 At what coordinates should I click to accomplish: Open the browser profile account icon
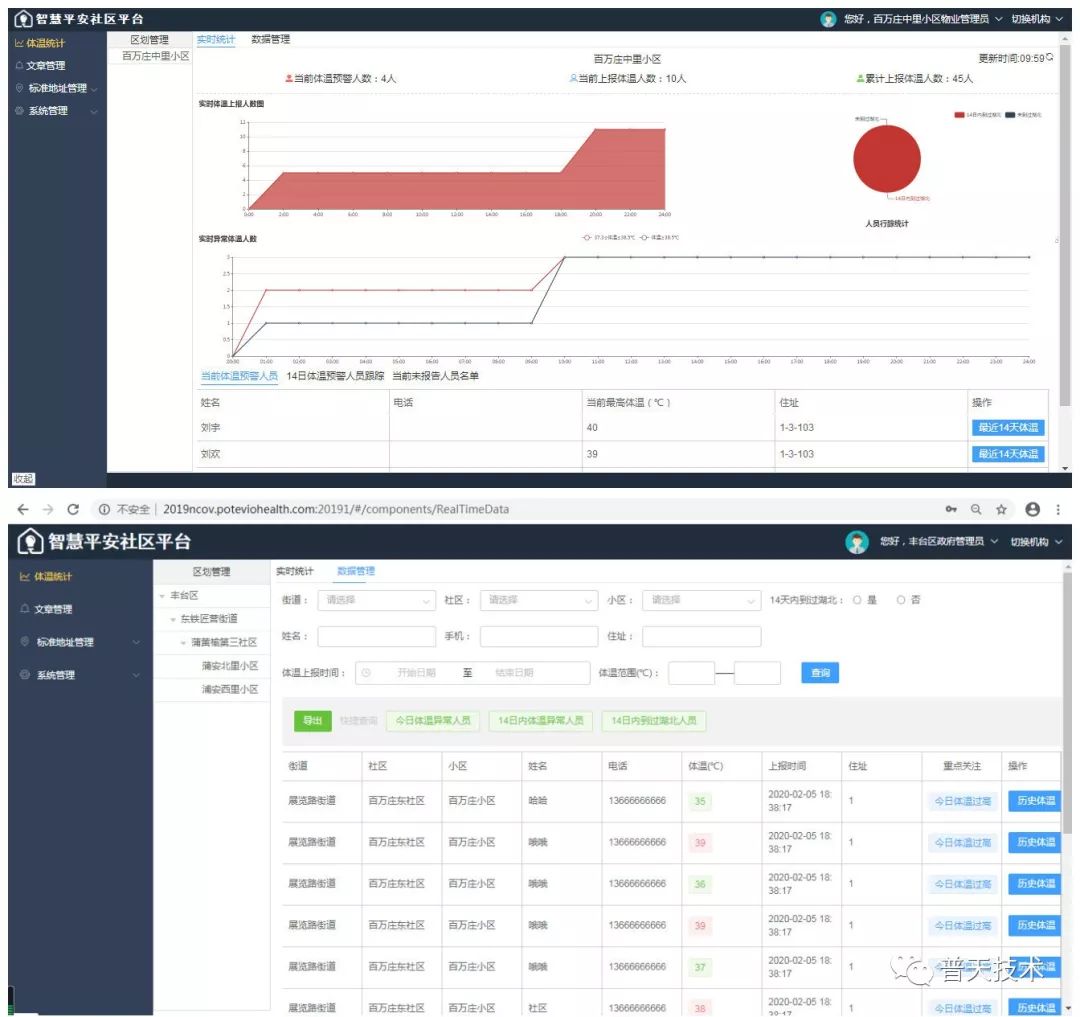click(x=1032, y=509)
